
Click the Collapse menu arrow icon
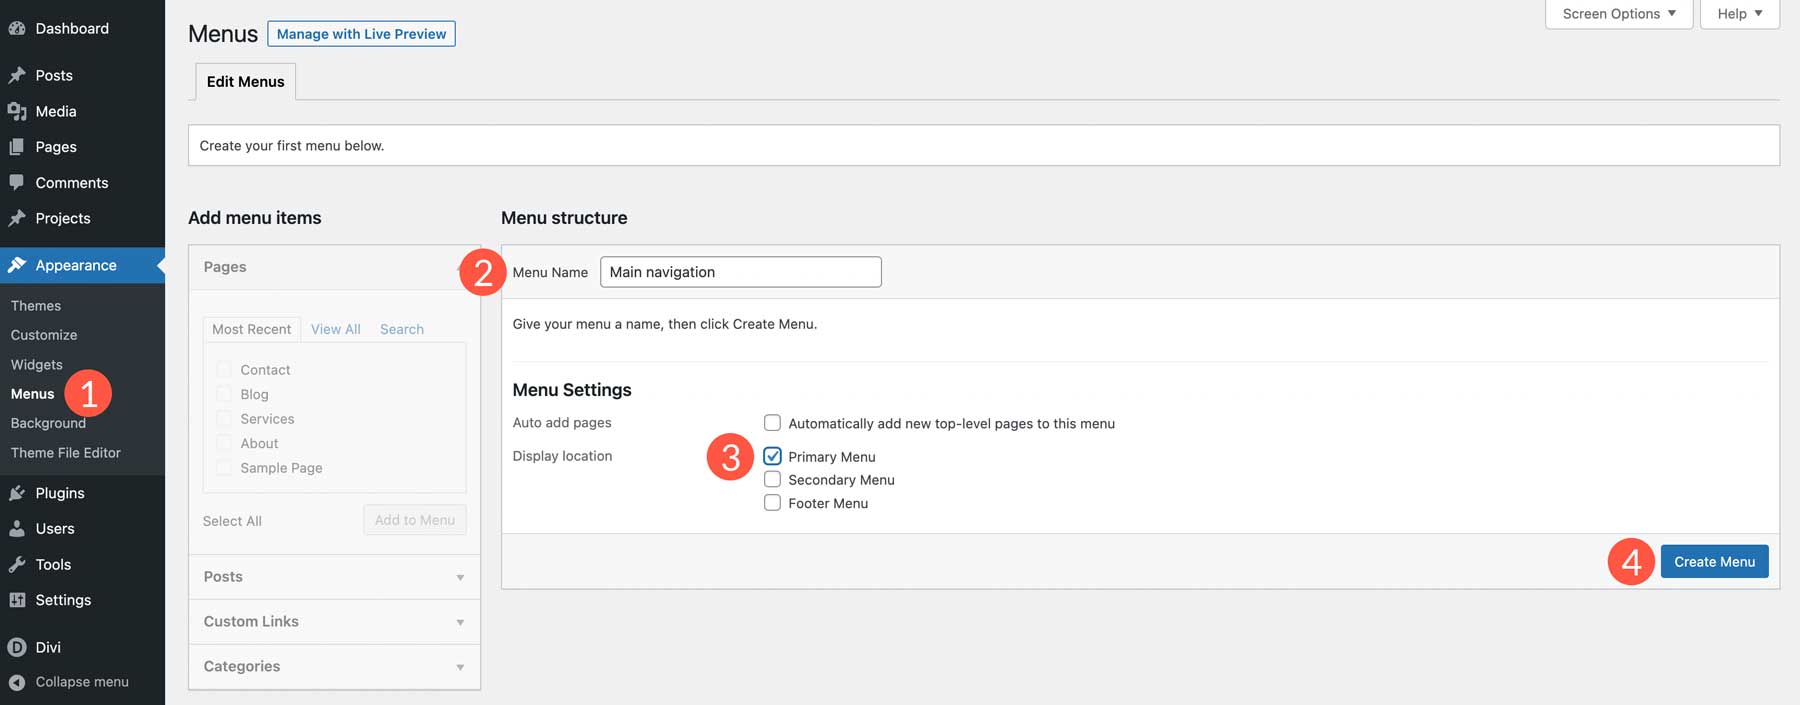coord(17,682)
